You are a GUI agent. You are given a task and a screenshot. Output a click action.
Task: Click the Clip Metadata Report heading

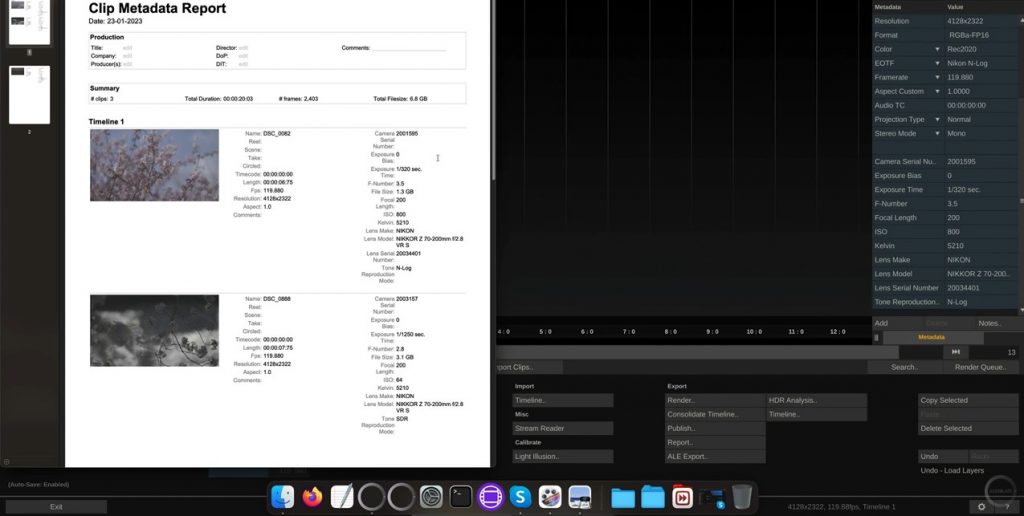point(157,8)
